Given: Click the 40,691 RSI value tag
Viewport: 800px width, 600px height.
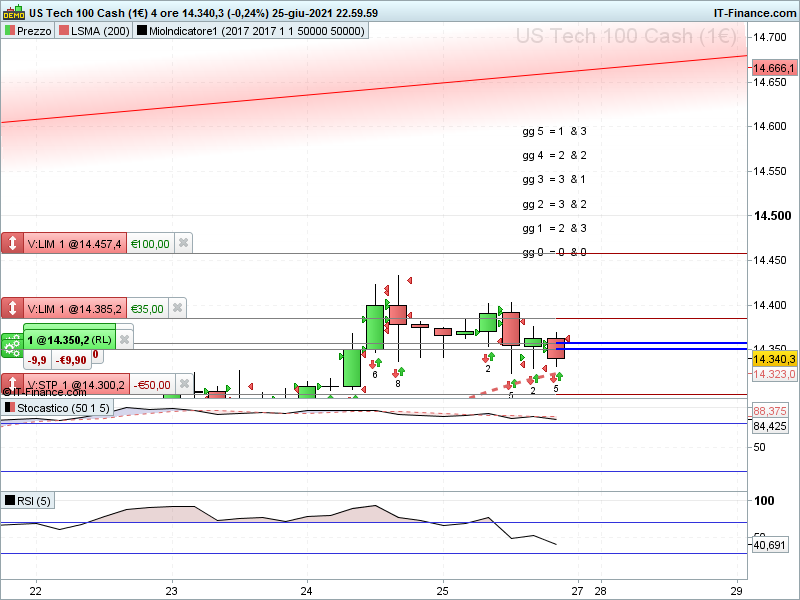Looking at the screenshot, I should [x=769, y=545].
